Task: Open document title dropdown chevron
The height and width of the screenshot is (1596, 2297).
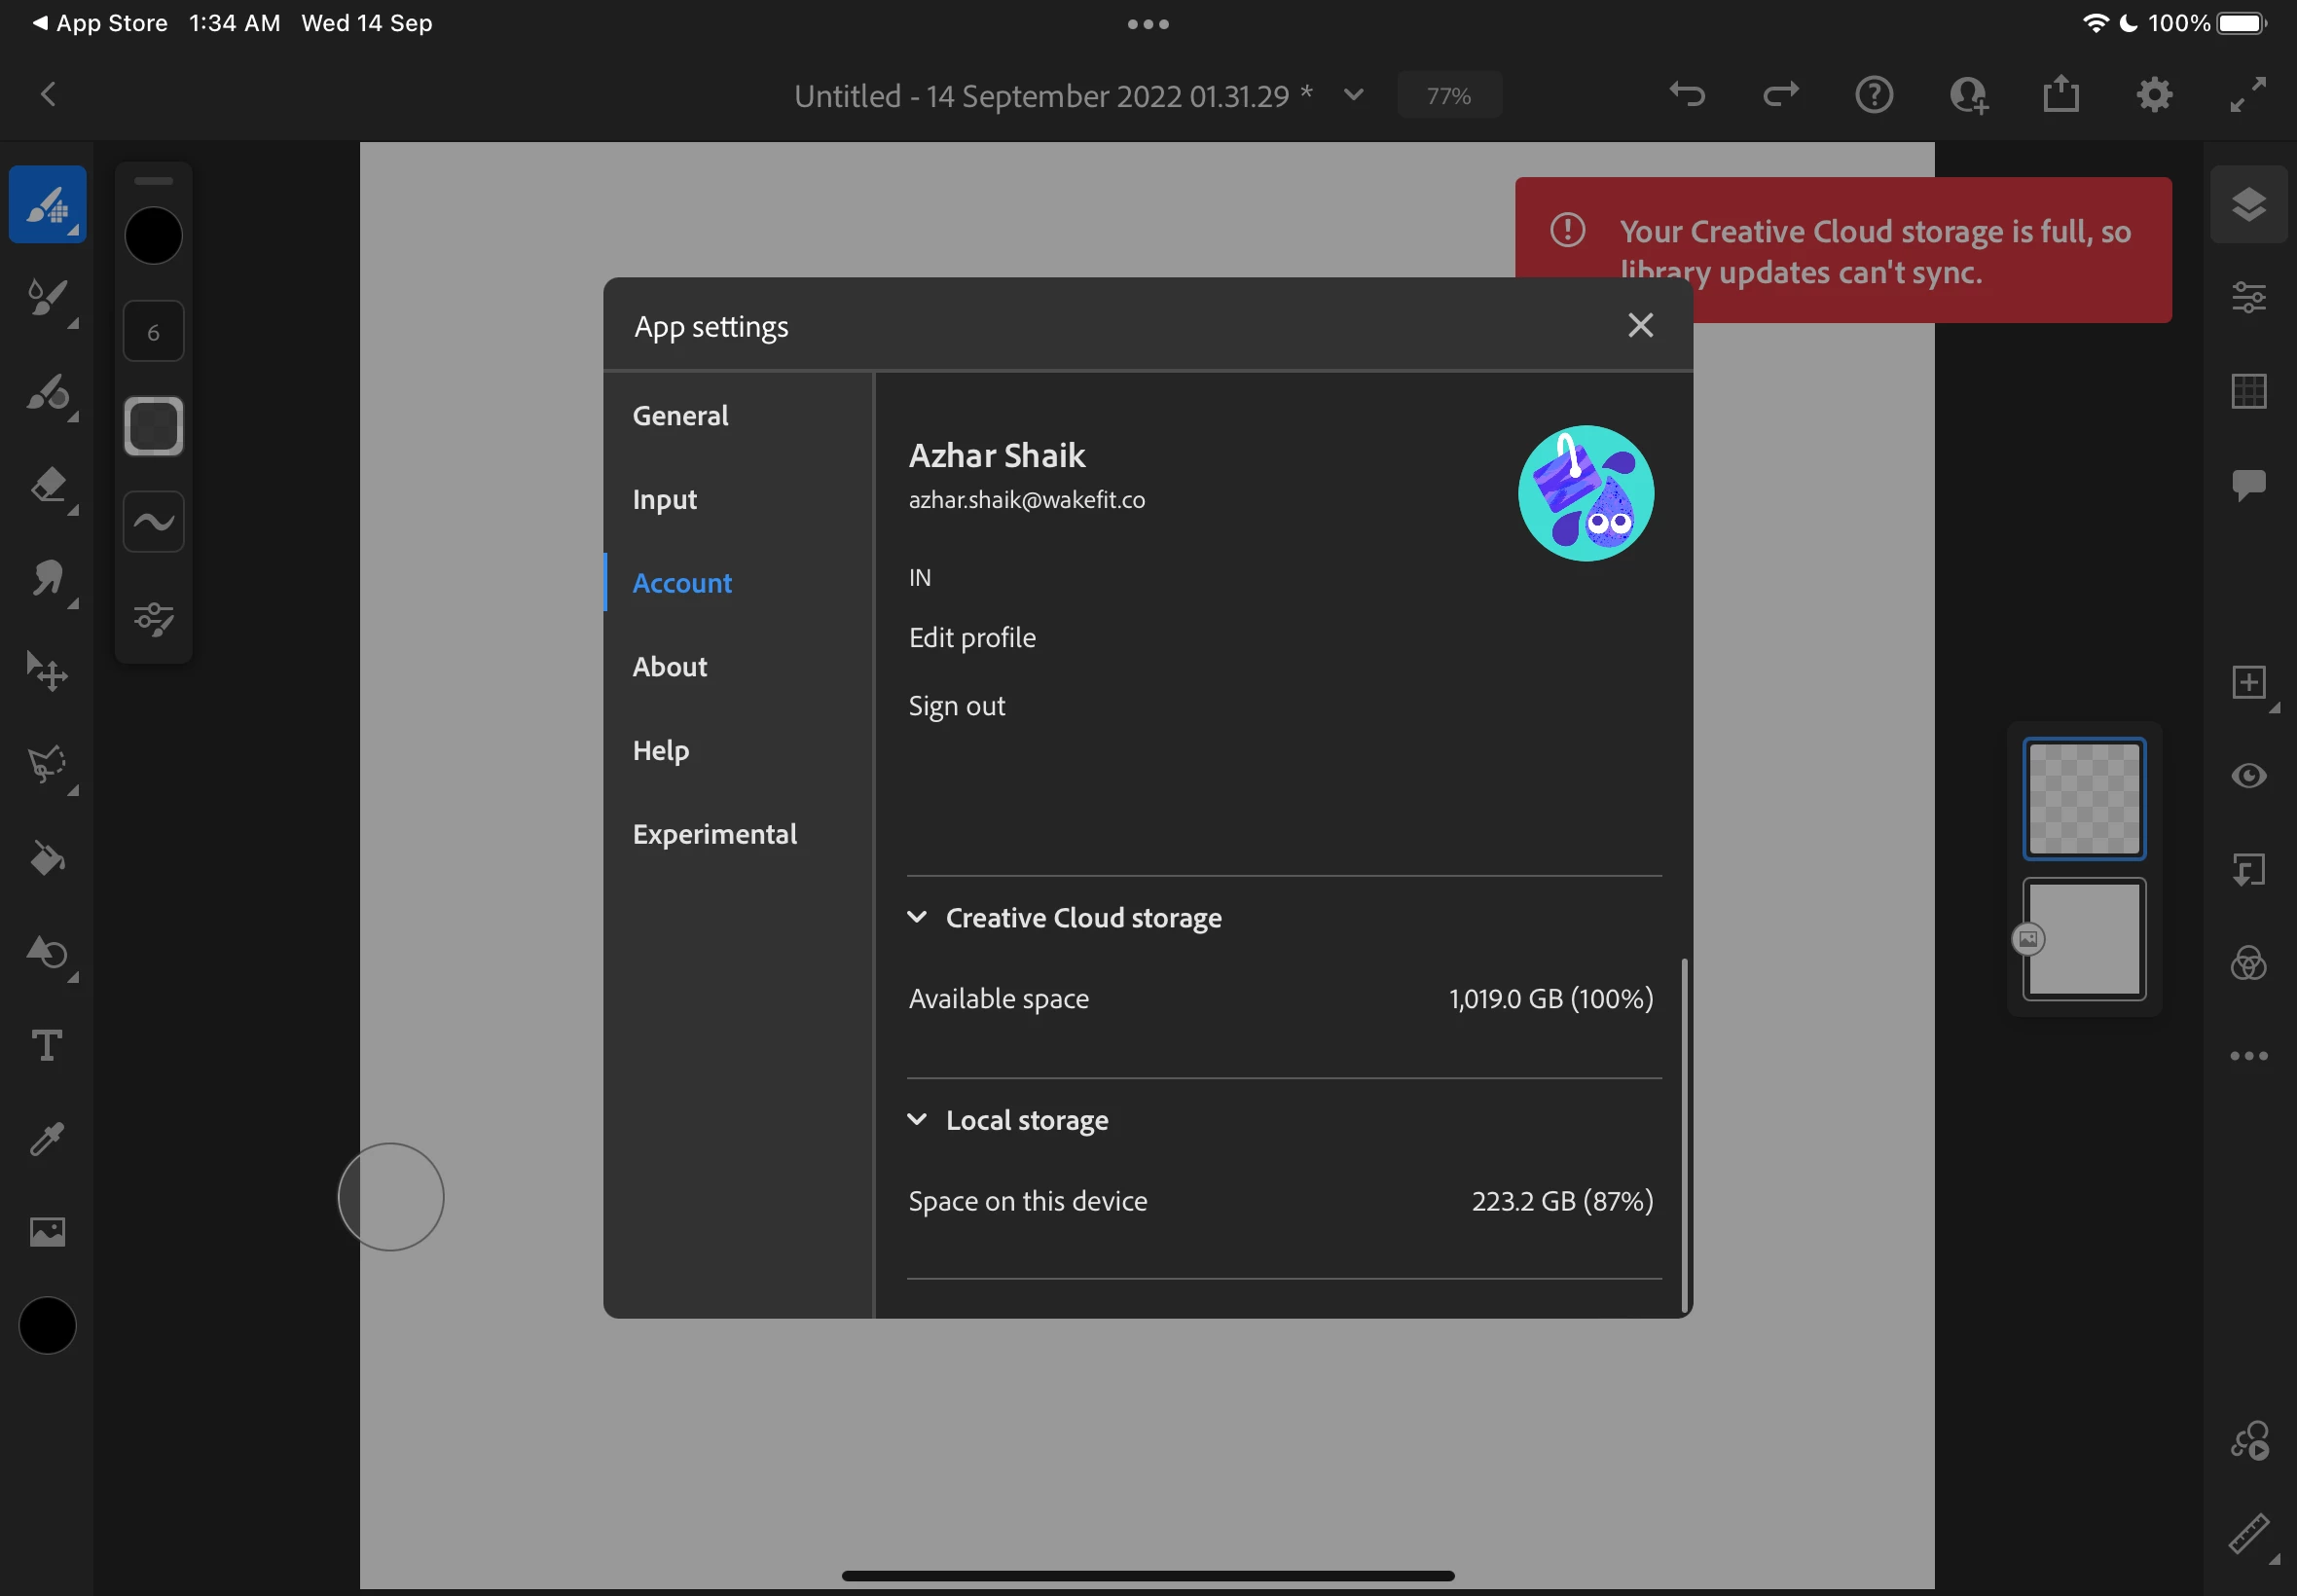Action: (x=1354, y=95)
